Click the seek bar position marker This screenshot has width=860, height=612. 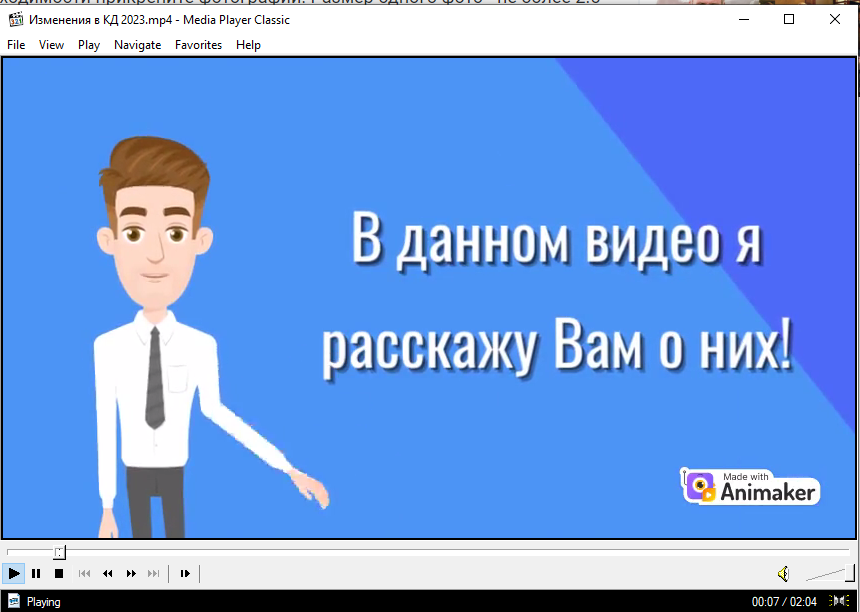pos(59,551)
